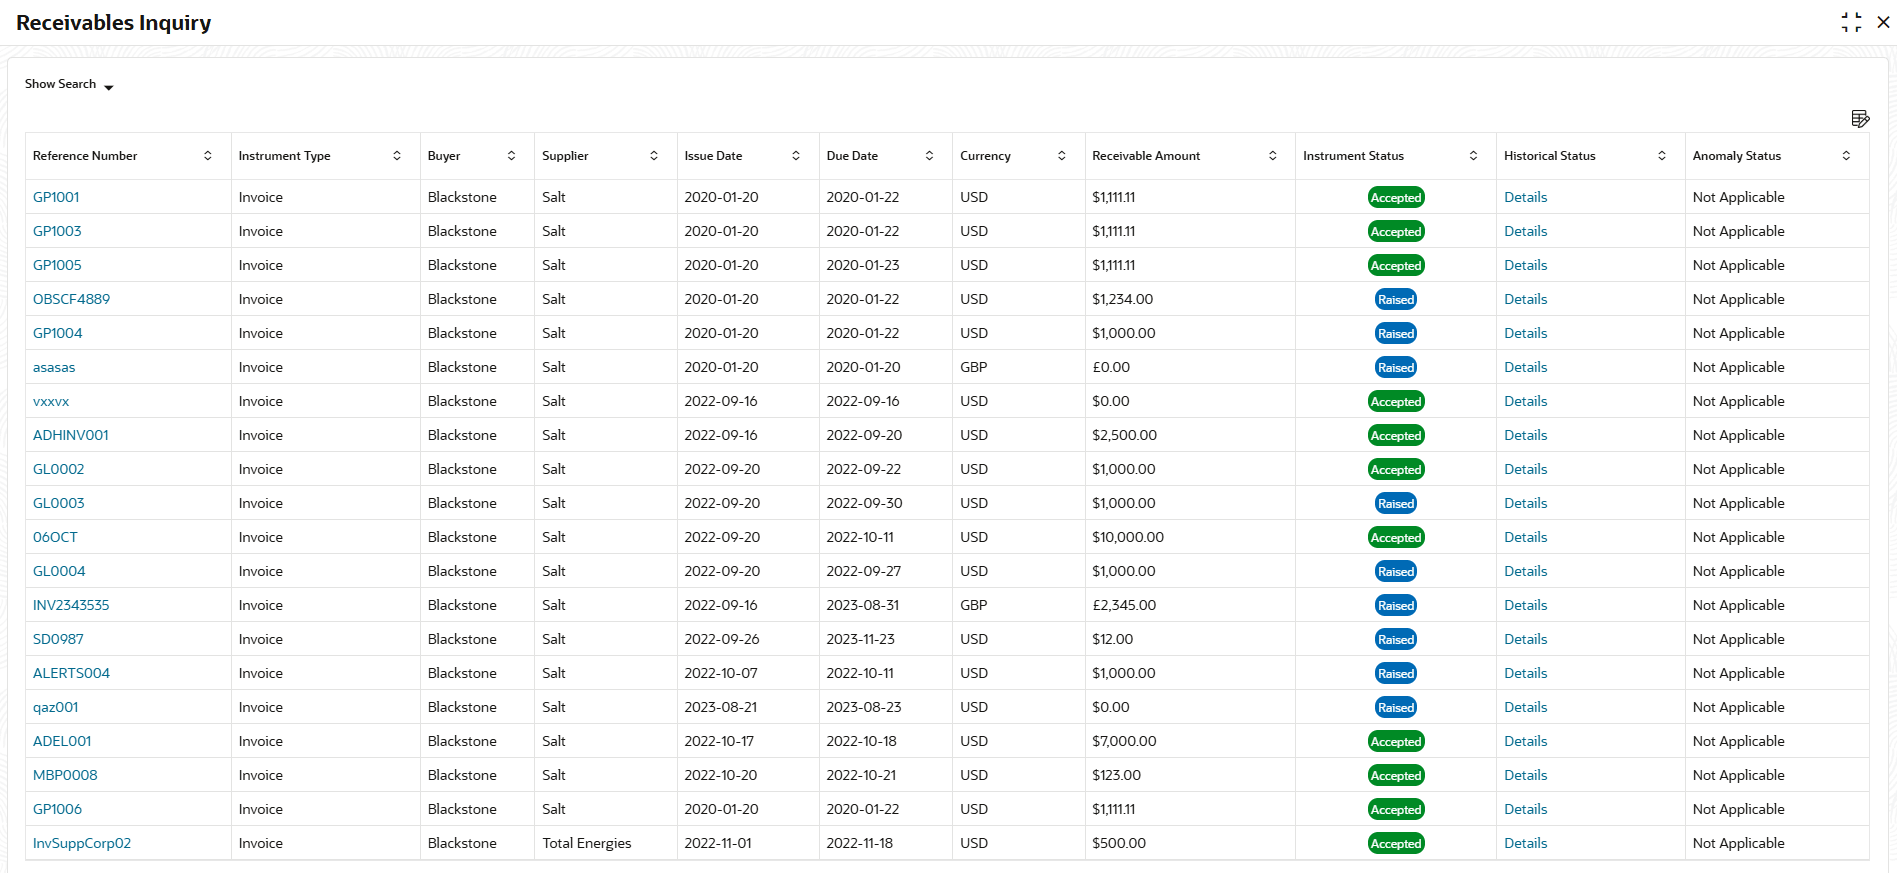This screenshot has width=1897, height=873.
Task: Sort by Anomaly Status column
Action: point(1846,156)
